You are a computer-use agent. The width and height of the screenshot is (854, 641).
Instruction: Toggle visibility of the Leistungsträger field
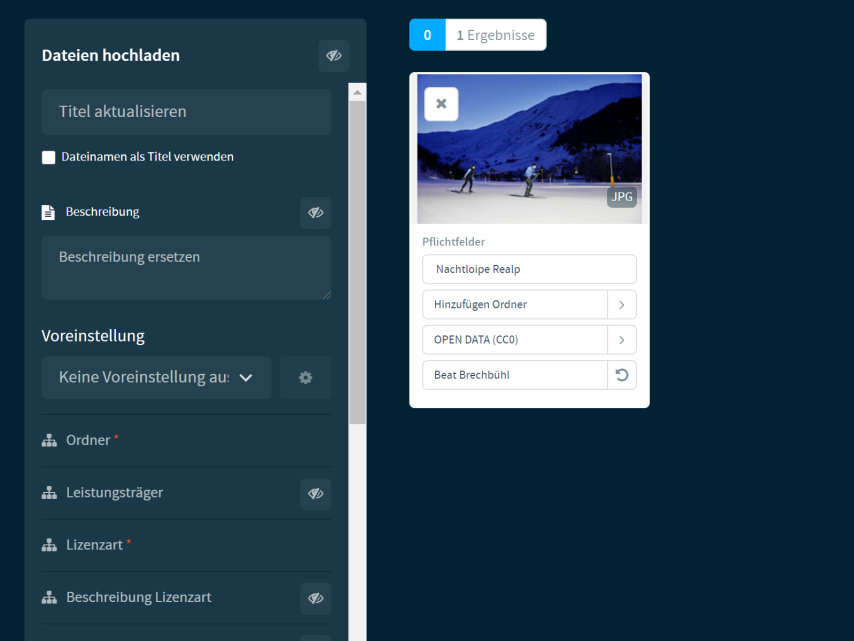(315, 493)
